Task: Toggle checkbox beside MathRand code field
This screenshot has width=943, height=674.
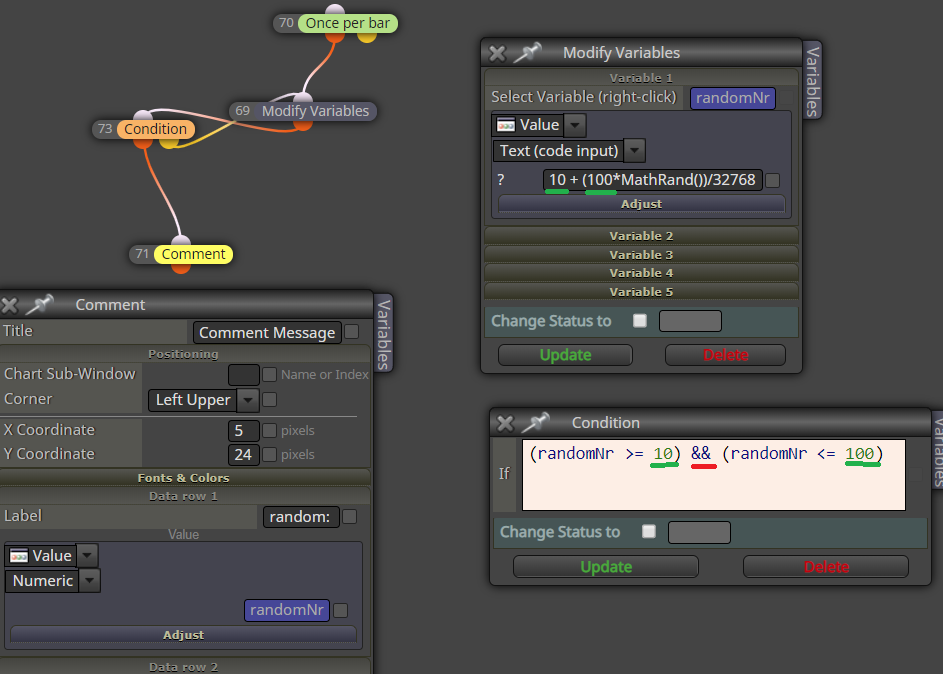Action: click(773, 180)
